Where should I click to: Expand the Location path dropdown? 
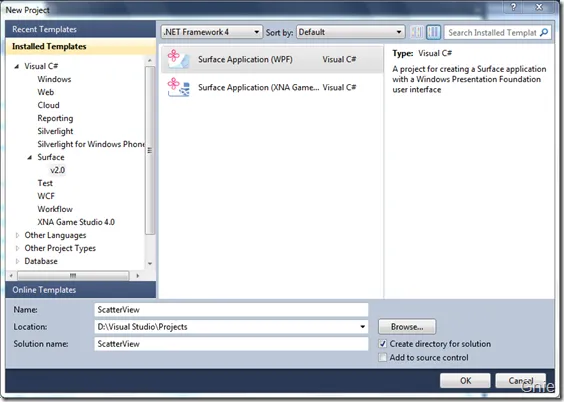(363, 326)
